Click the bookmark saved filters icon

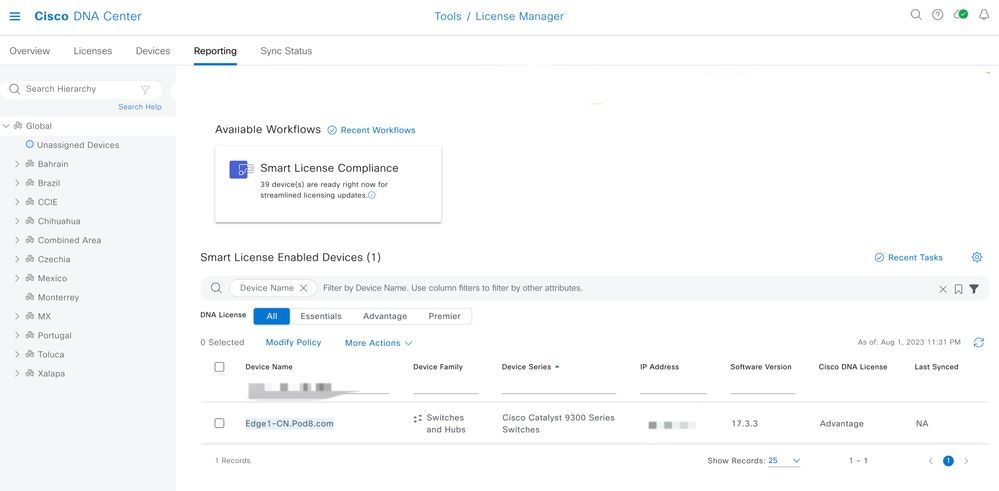tap(958, 289)
